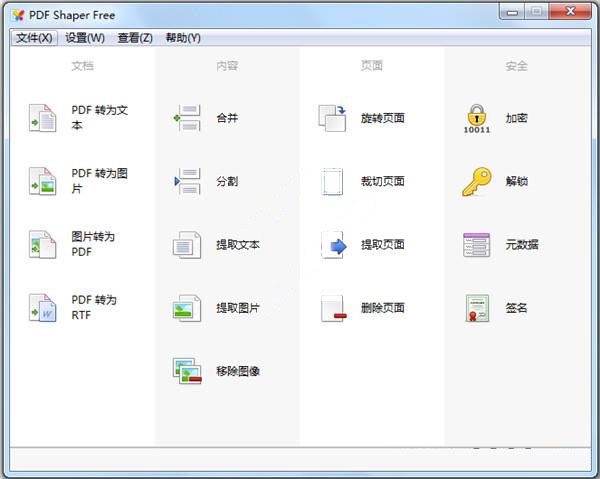Click the 元数据 metadata icon
Image resolution: width=600 pixels, height=479 pixels.
point(477,244)
